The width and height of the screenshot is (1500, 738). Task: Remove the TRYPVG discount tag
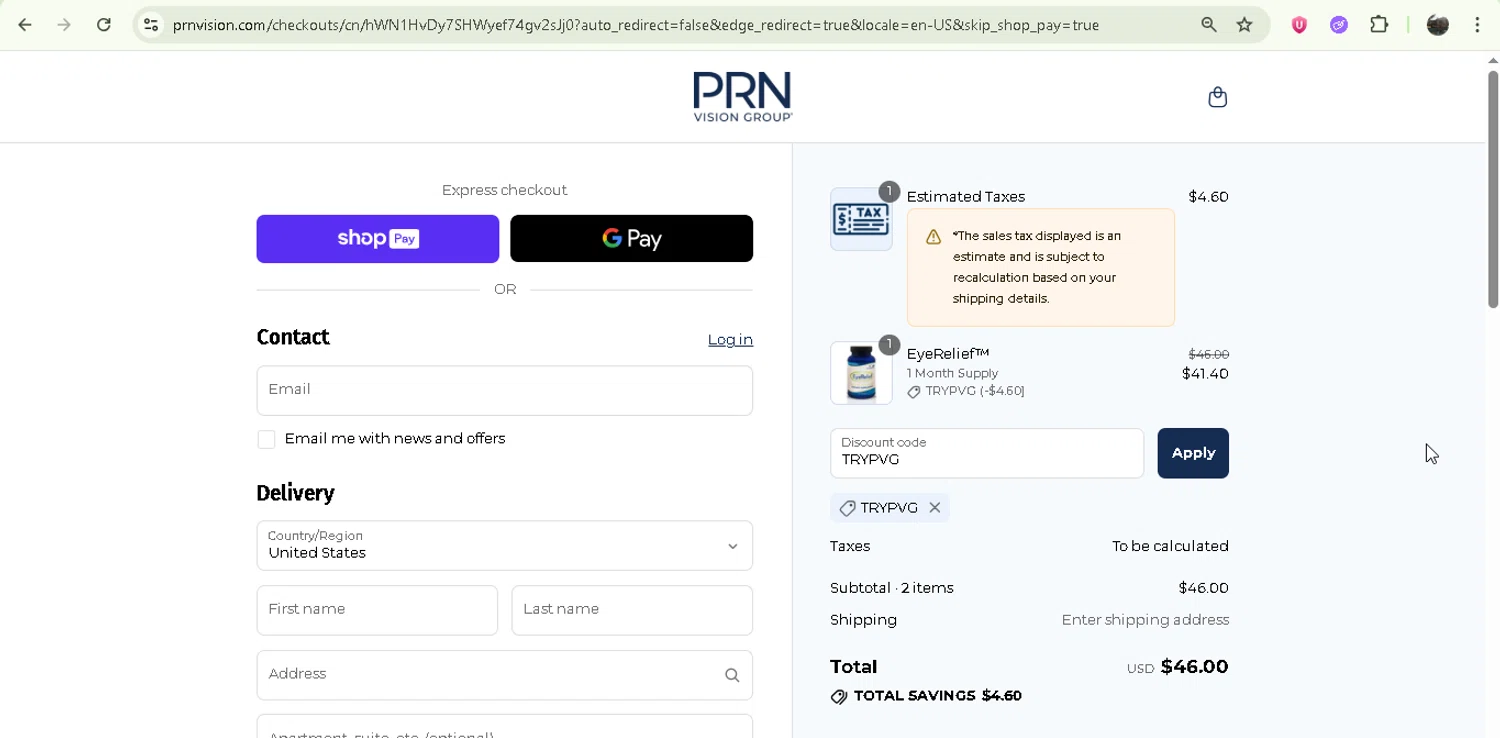935,508
